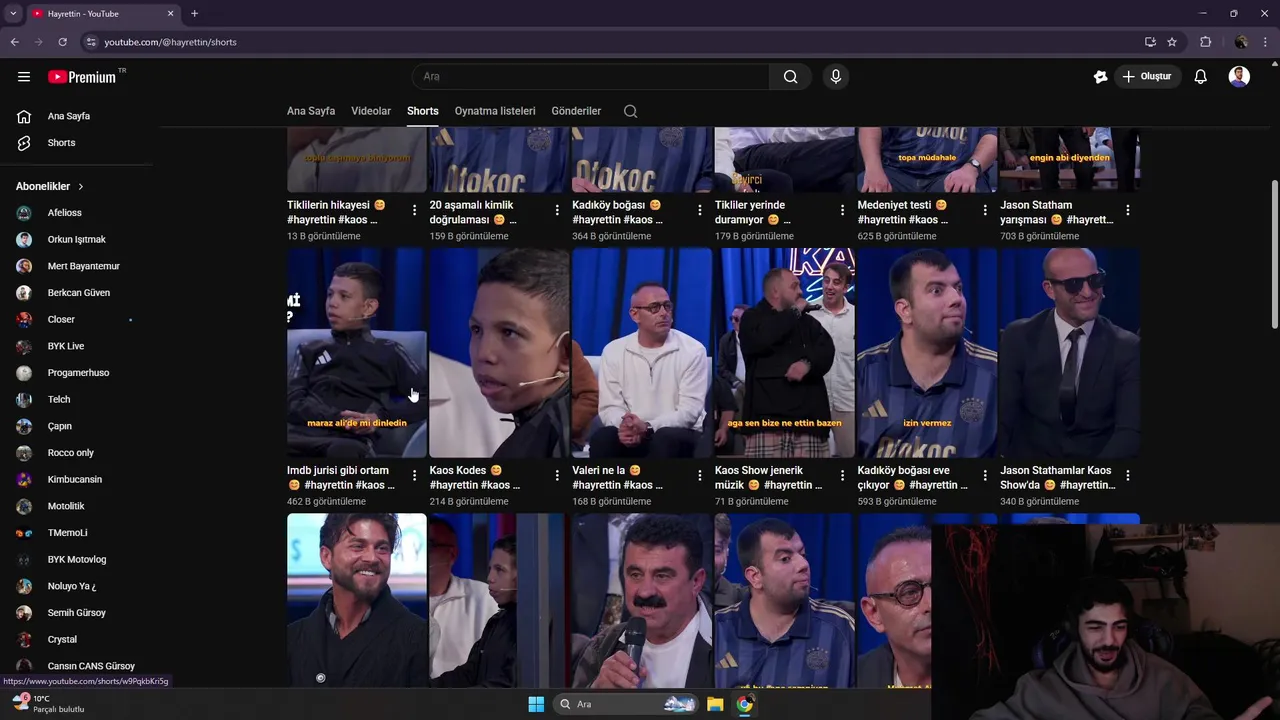The width and height of the screenshot is (1280, 720).
Task: Open the Chrome tab search dropdown
Action: click(x=13, y=14)
